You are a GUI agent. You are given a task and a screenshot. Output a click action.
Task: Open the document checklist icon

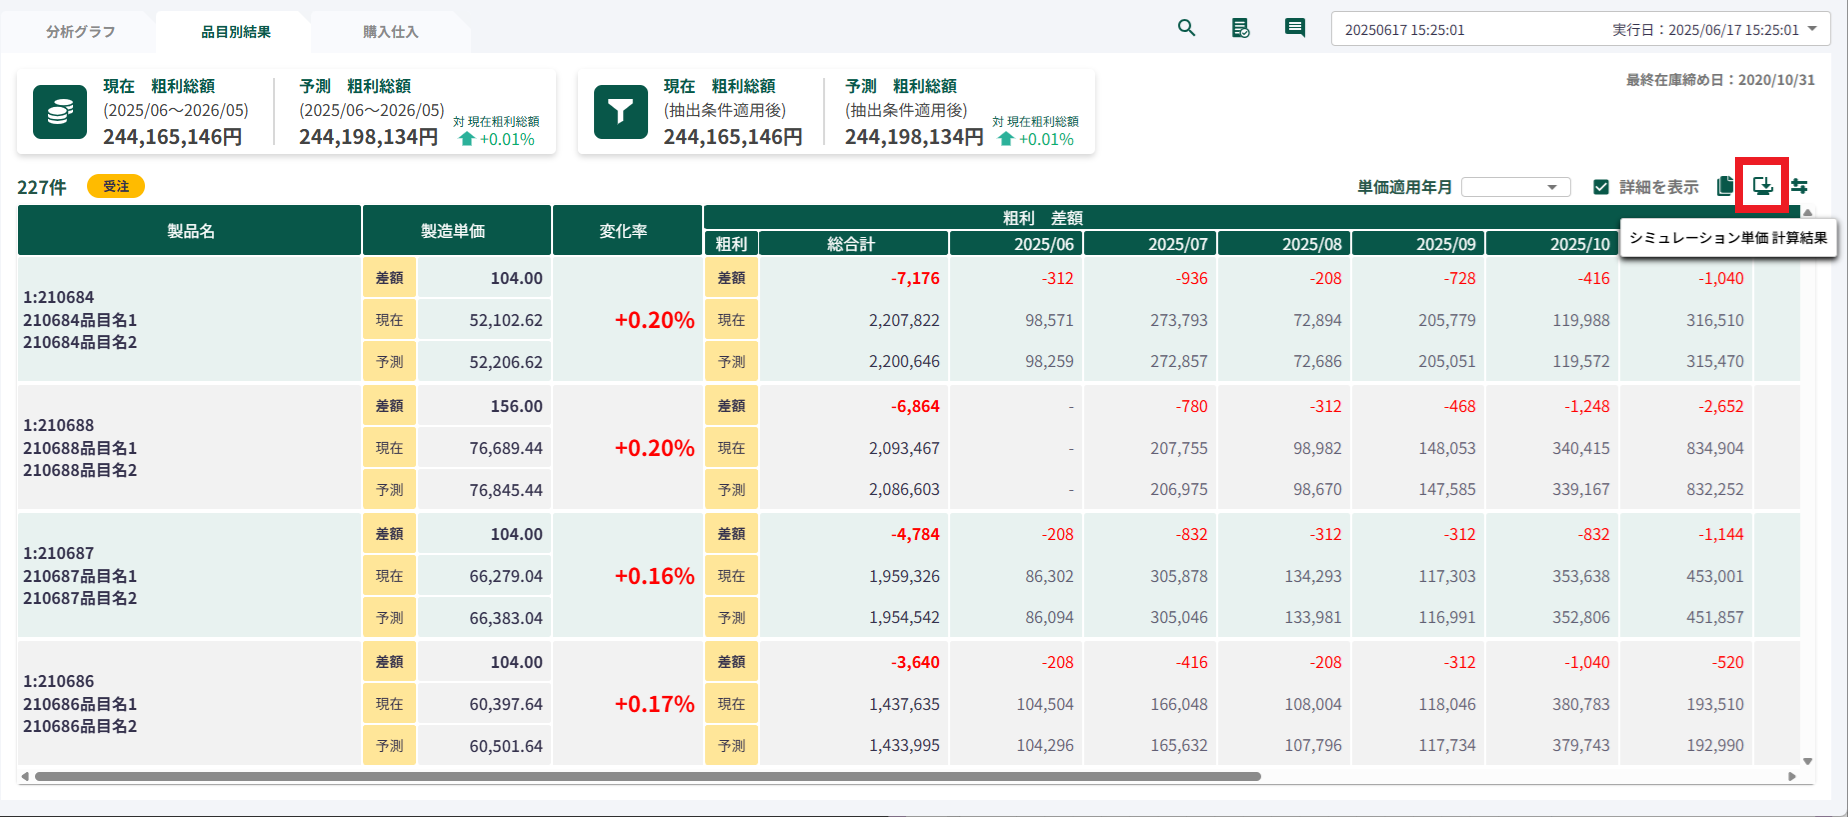(1240, 28)
